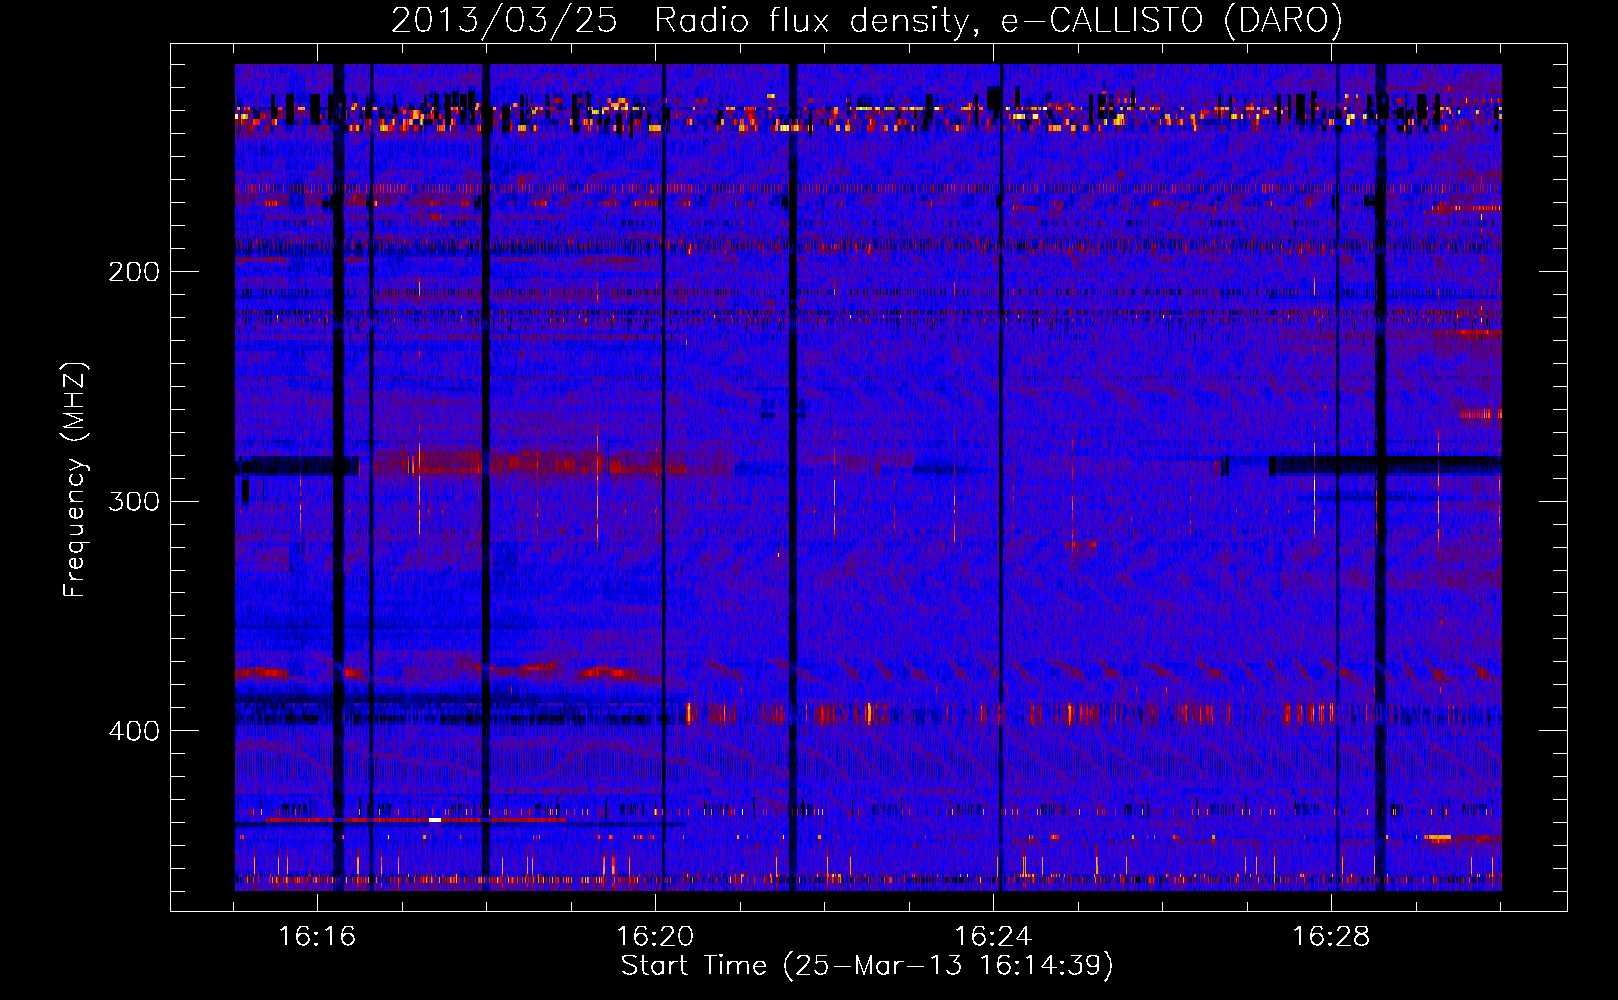Click the spectrogram plot area
Image resolution: width=1618 pixels, height=1000 pixels.
pyautogui.click(x=868, y=477)
